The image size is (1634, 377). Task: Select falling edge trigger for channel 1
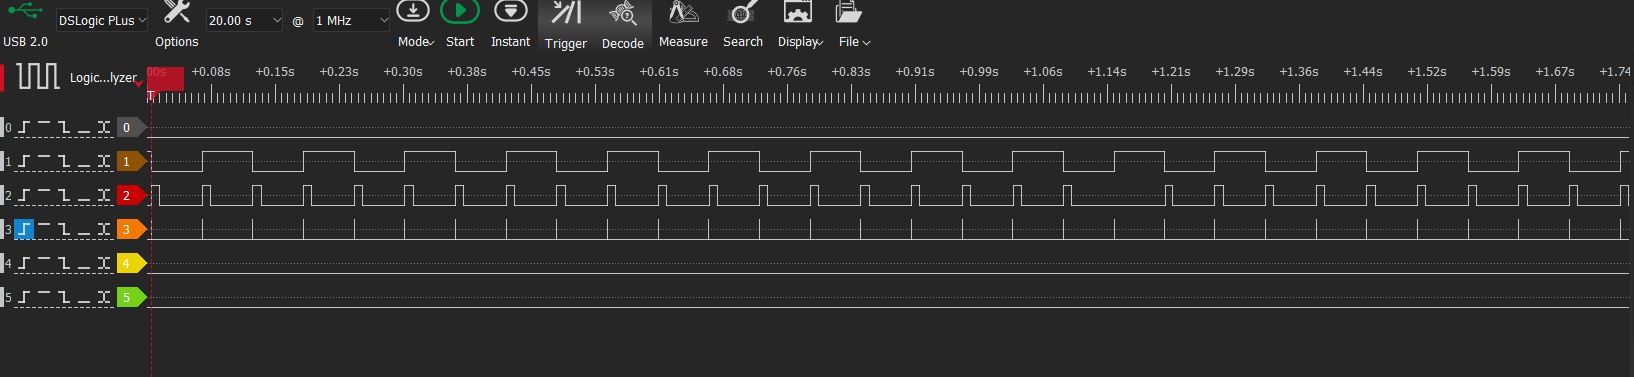[64, 161]
